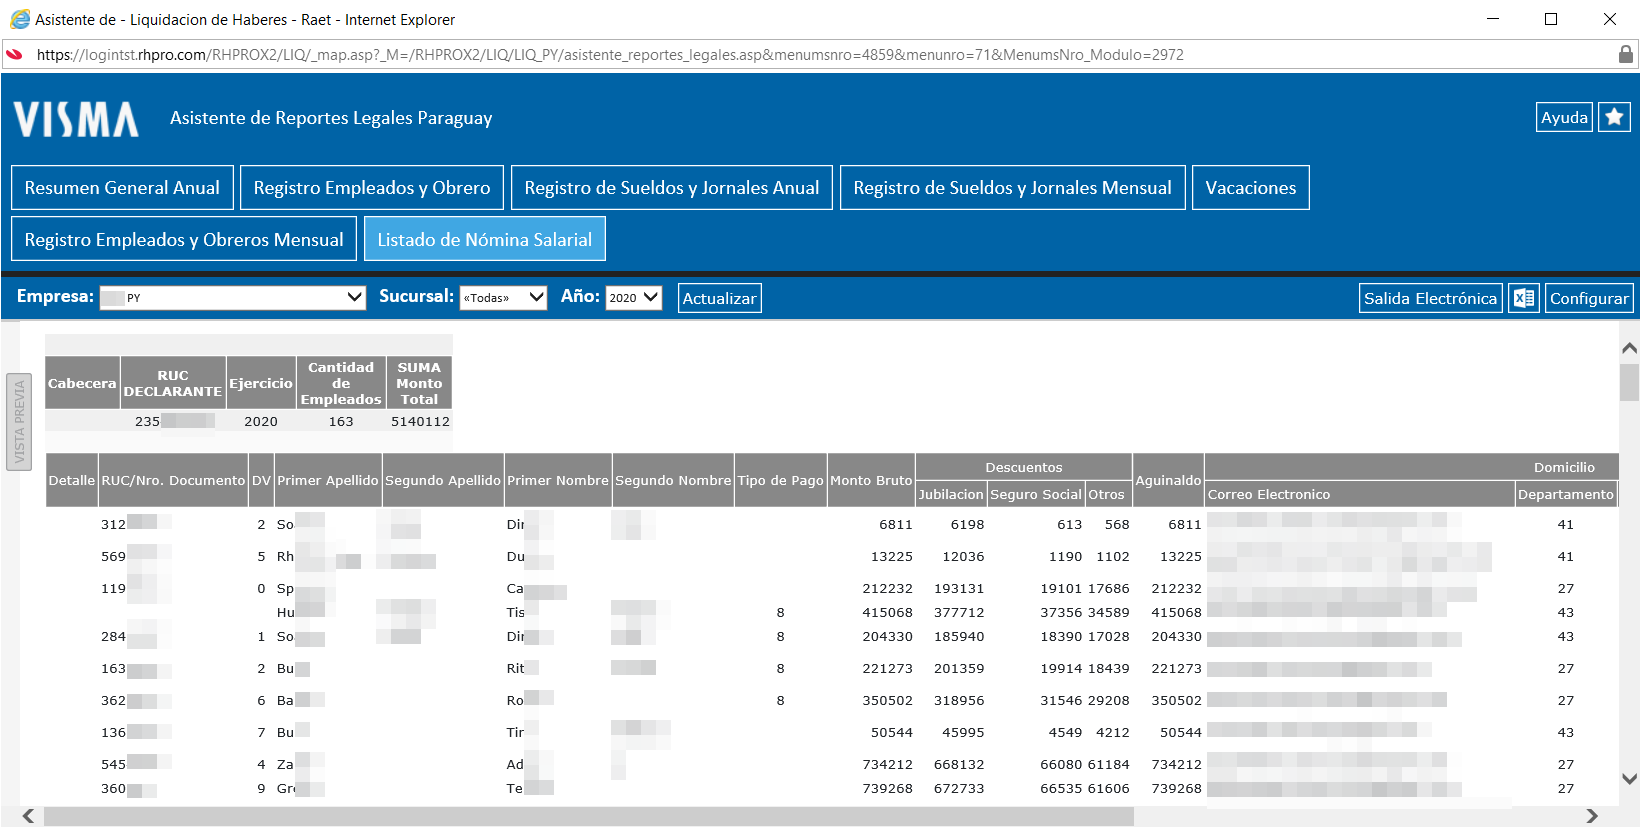Click Monto Bruto value 739268

tap(888, 788)
